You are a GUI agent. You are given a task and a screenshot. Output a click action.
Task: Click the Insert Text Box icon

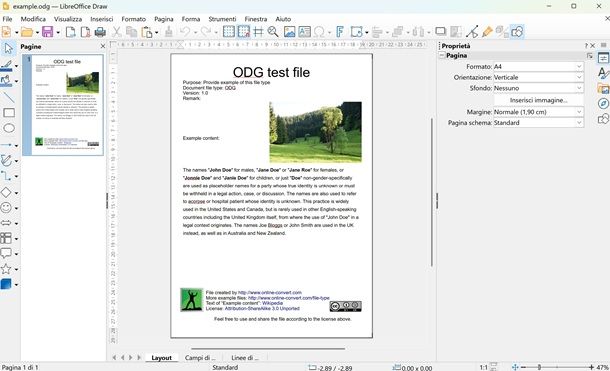point(304,32)
